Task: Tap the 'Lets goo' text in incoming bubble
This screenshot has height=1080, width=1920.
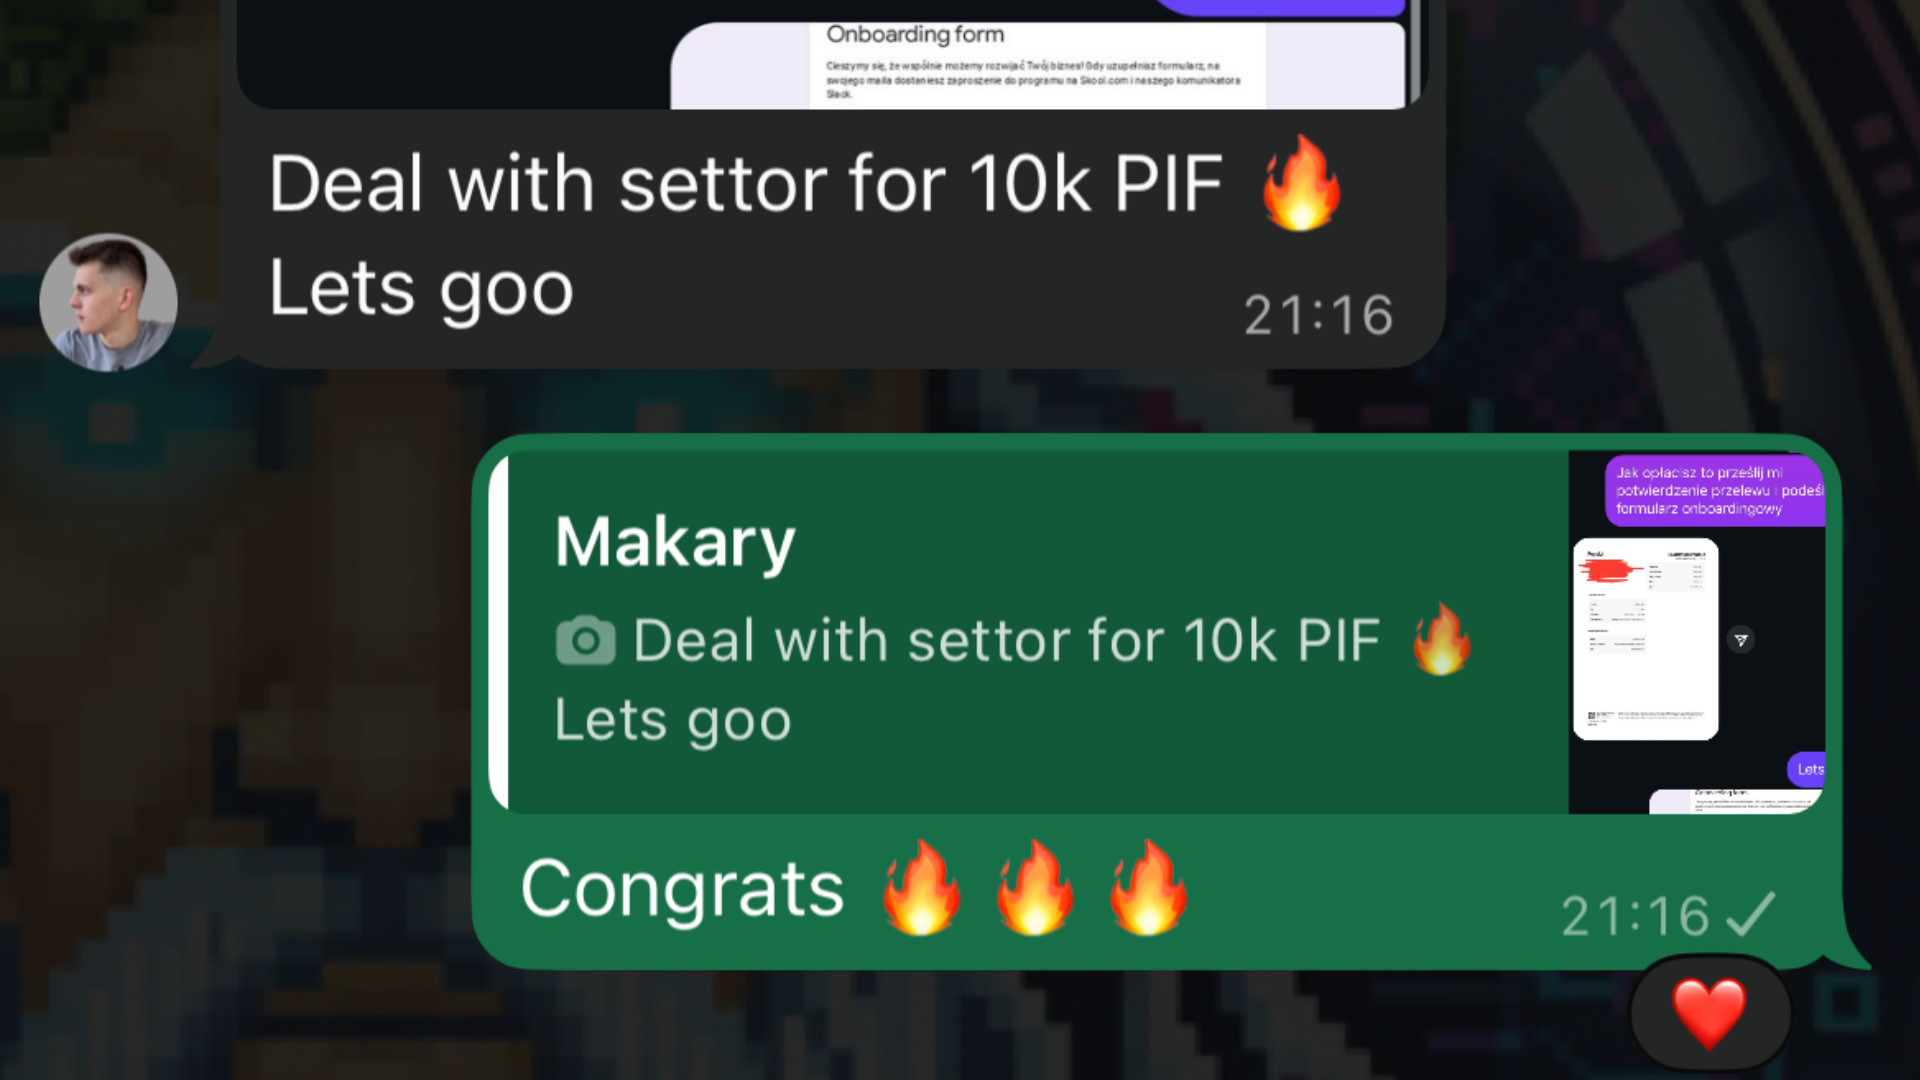Action: [x=421, y=288]
